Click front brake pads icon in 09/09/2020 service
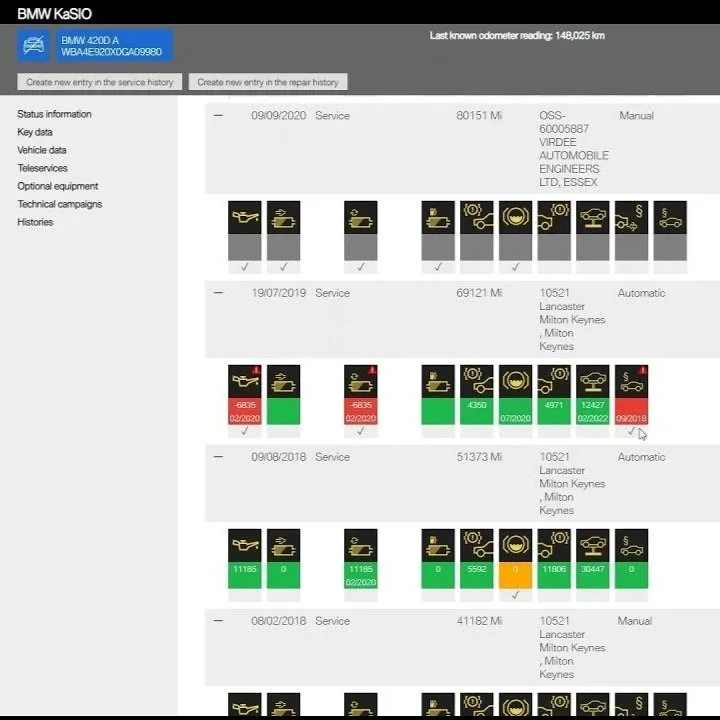 click(477, 218)
